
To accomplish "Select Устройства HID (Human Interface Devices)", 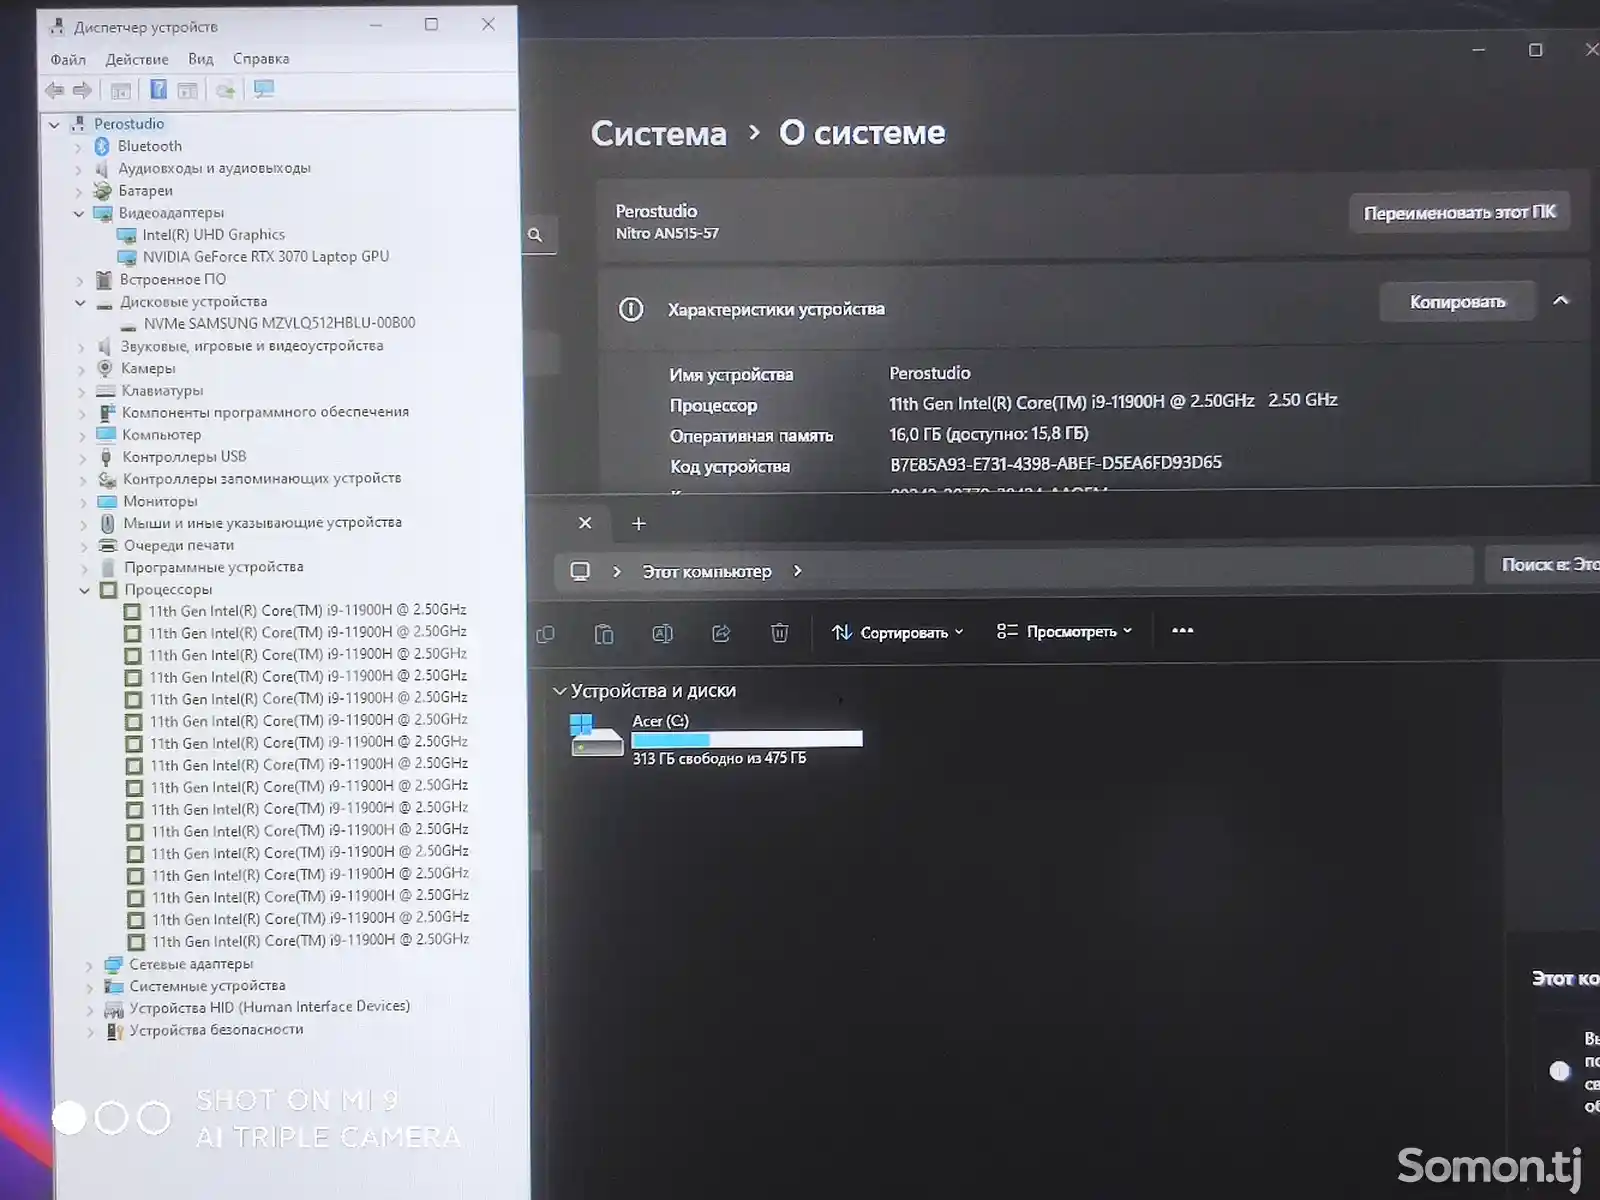I will [269, 1007].
